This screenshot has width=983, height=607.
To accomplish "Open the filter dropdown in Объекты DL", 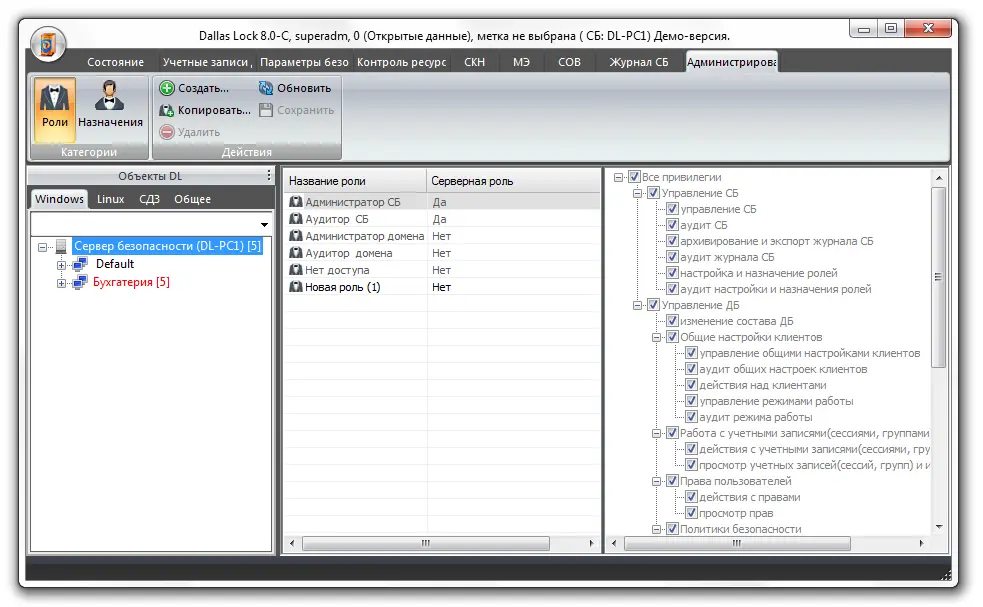I will pyautogui.click(x=265, y=224).
